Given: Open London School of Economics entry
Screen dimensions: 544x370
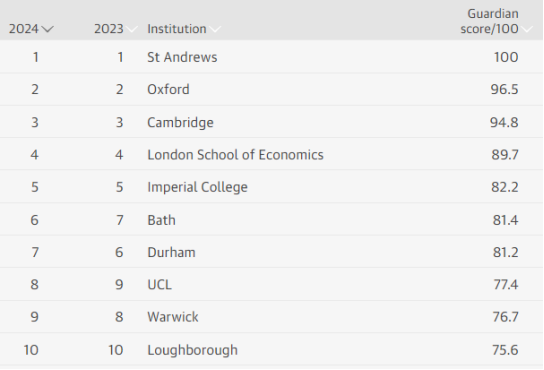Looking at the screenshot, I should coord(235,154).
